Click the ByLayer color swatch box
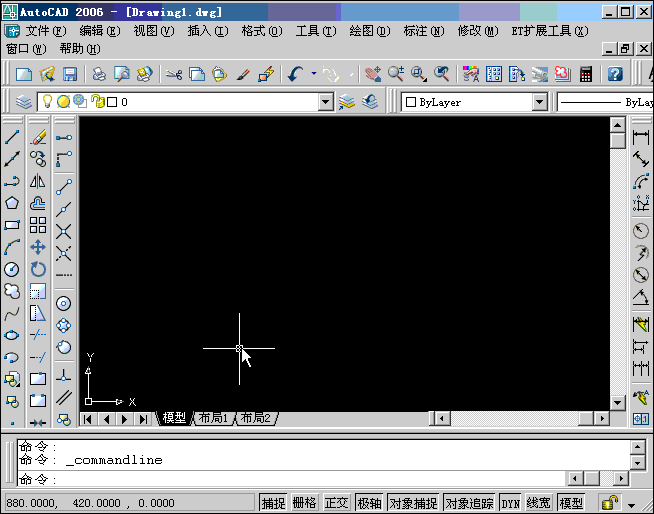 411,102
